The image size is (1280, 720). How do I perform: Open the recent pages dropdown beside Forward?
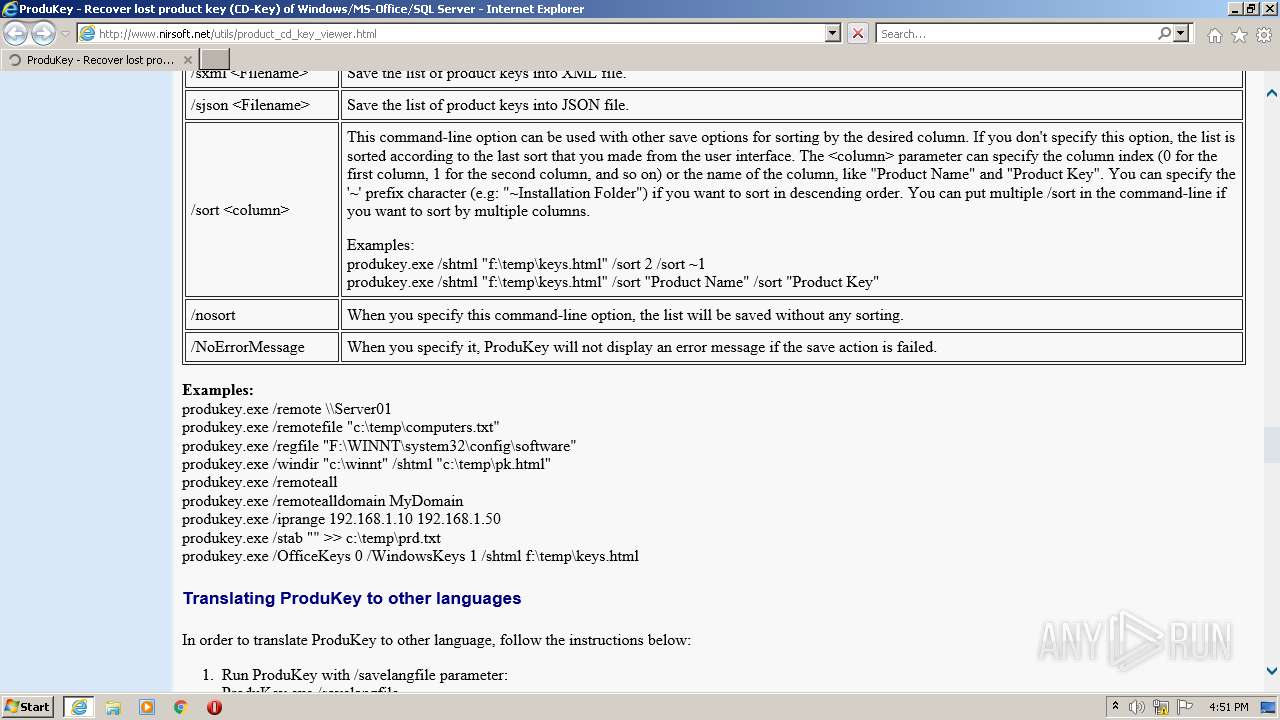point(65,34)
